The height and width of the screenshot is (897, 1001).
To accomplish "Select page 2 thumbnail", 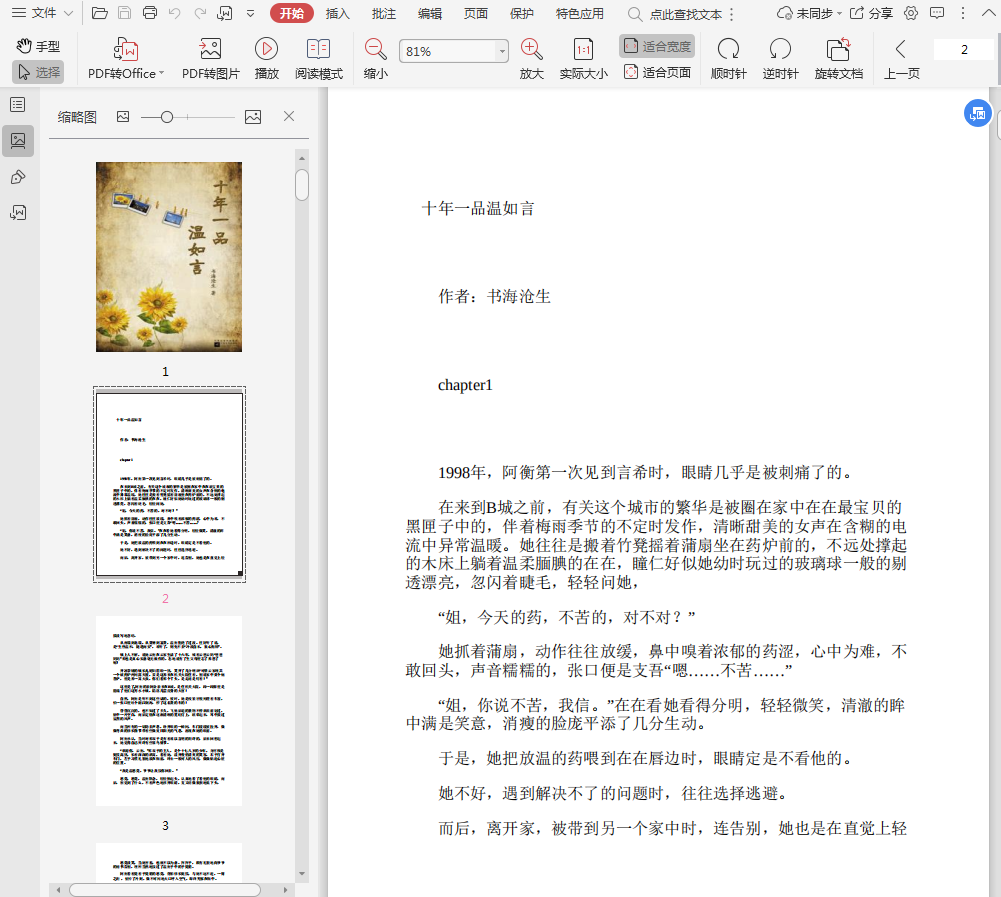I will point(169,485).
